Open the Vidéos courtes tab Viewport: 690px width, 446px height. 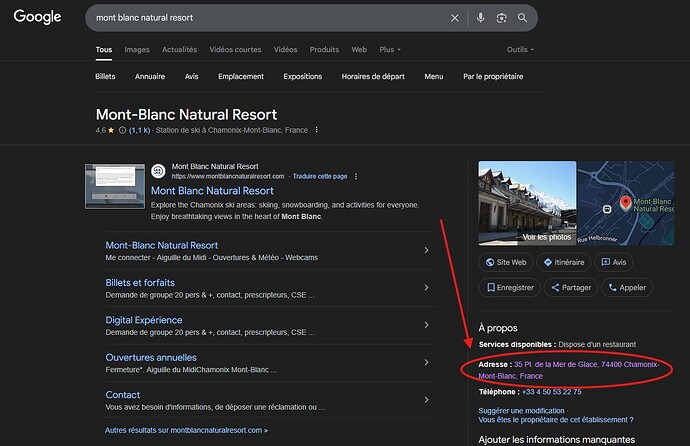click(235, 50)
